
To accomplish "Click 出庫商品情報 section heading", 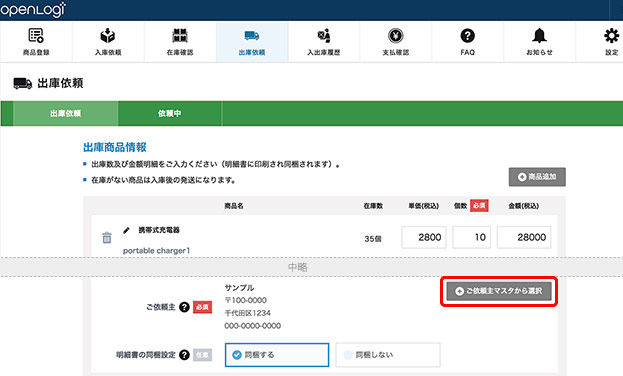I will [x=115, y=147].
